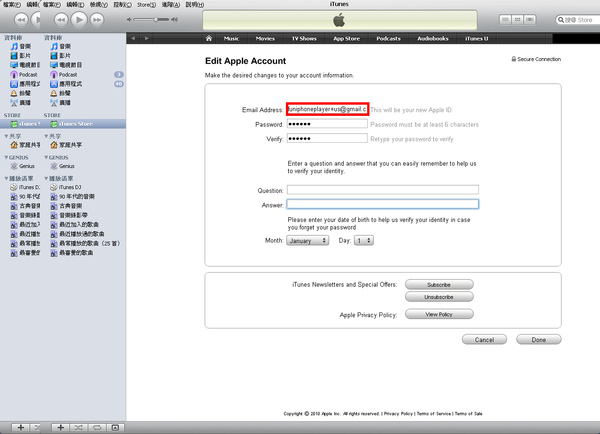
Task: Click the Done button
Action: tap(539, 339)
